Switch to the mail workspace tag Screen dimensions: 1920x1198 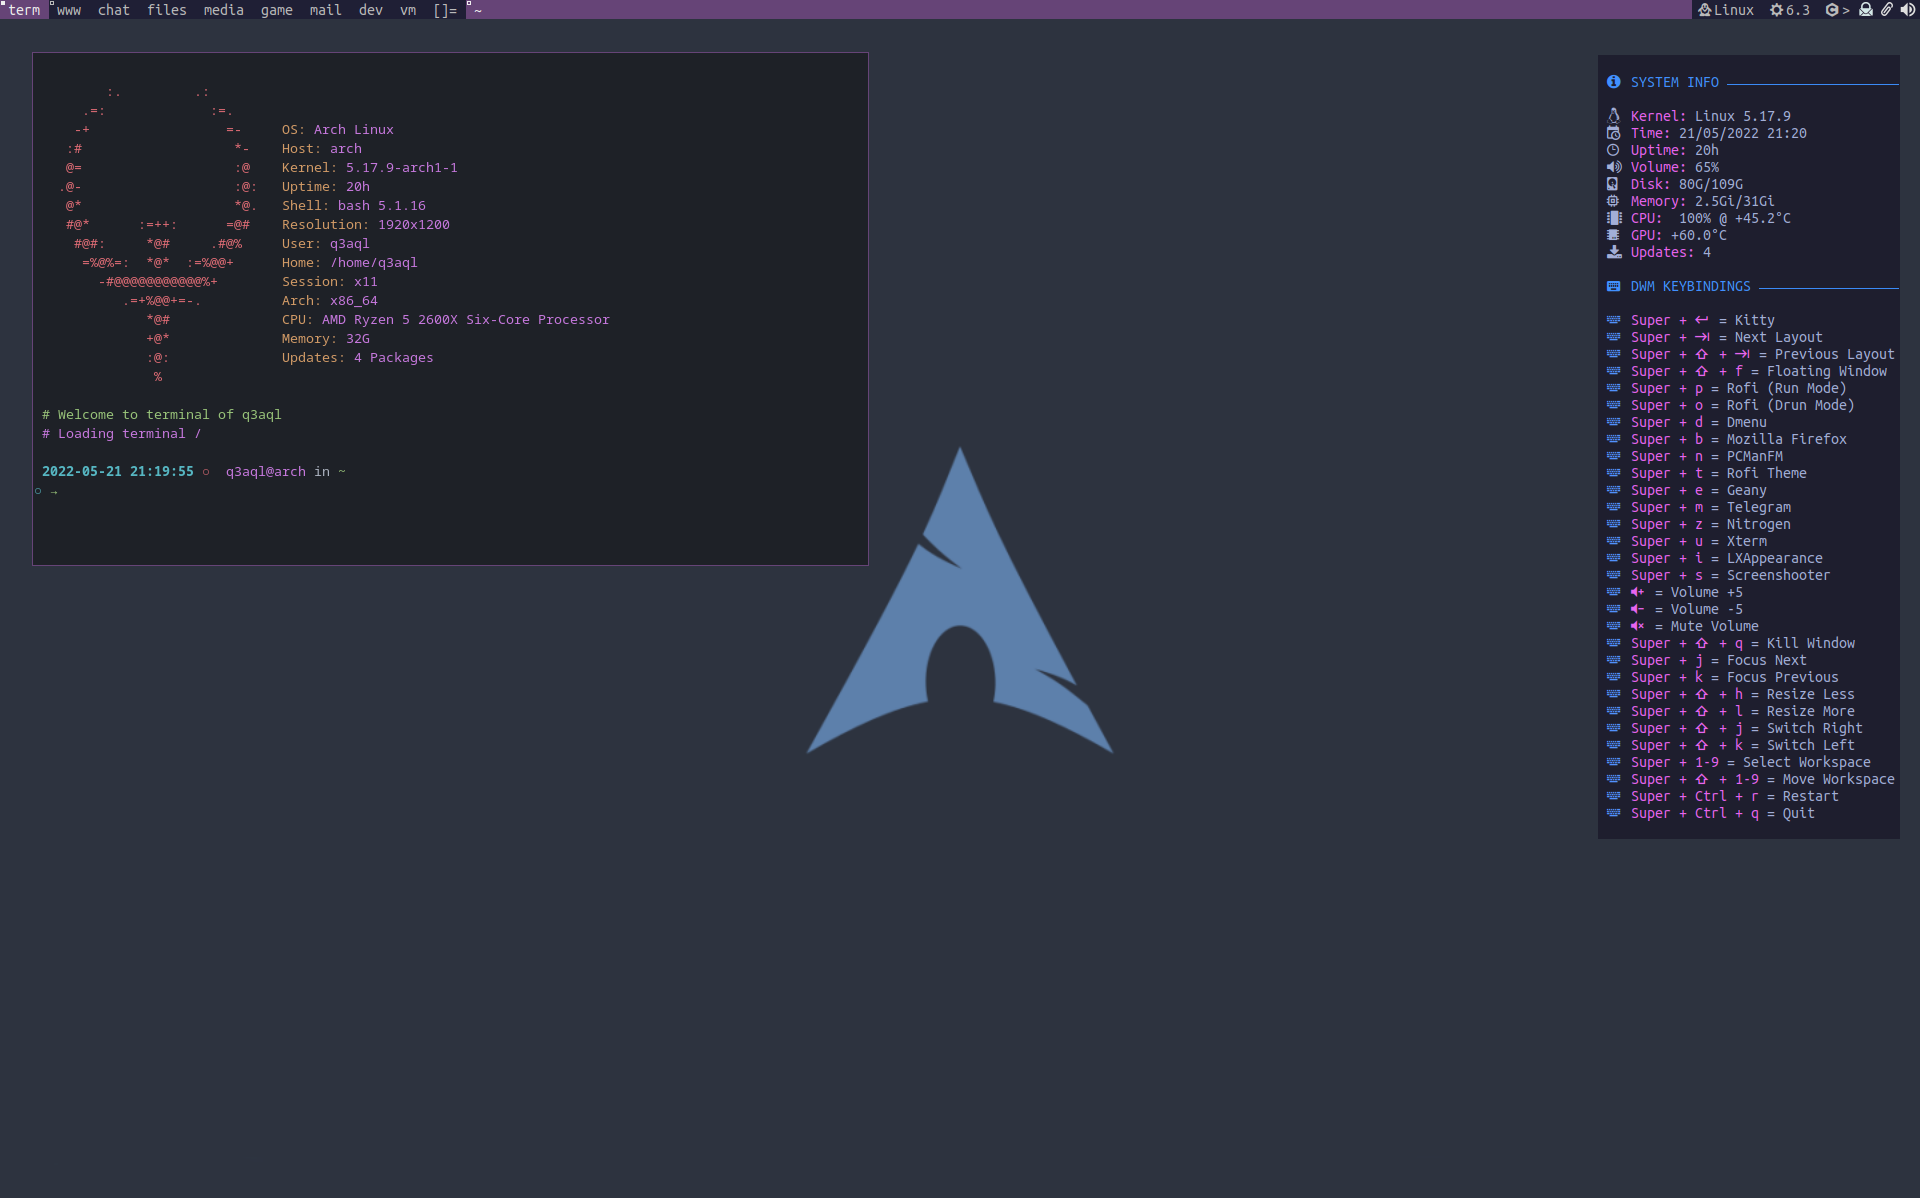(x=326, y=10)
